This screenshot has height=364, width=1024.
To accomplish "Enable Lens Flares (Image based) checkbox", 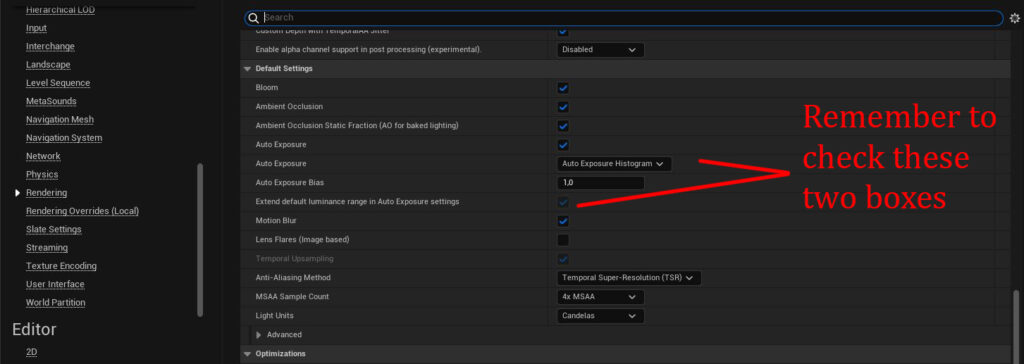I will coord(563,240).
